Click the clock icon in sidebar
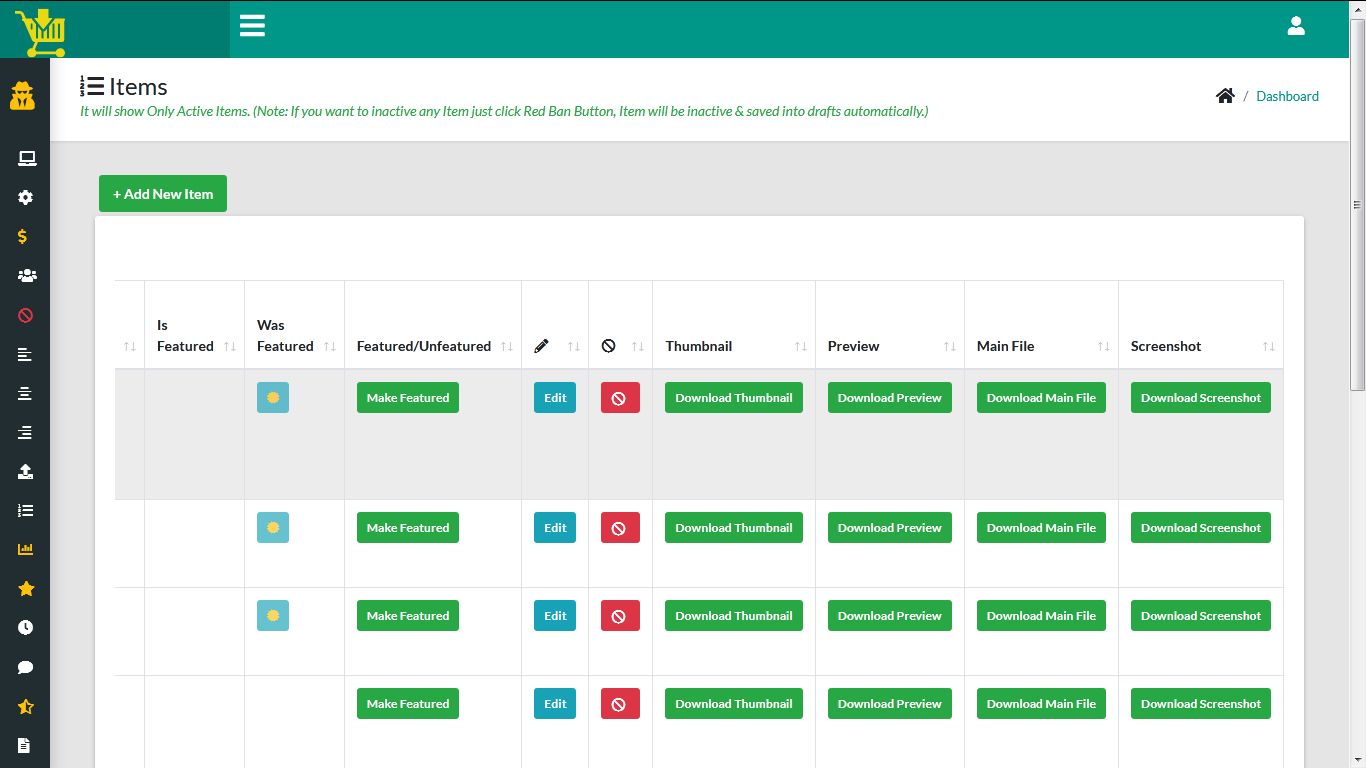This screenshot has height=768, width=1366. tap(26, 628)
